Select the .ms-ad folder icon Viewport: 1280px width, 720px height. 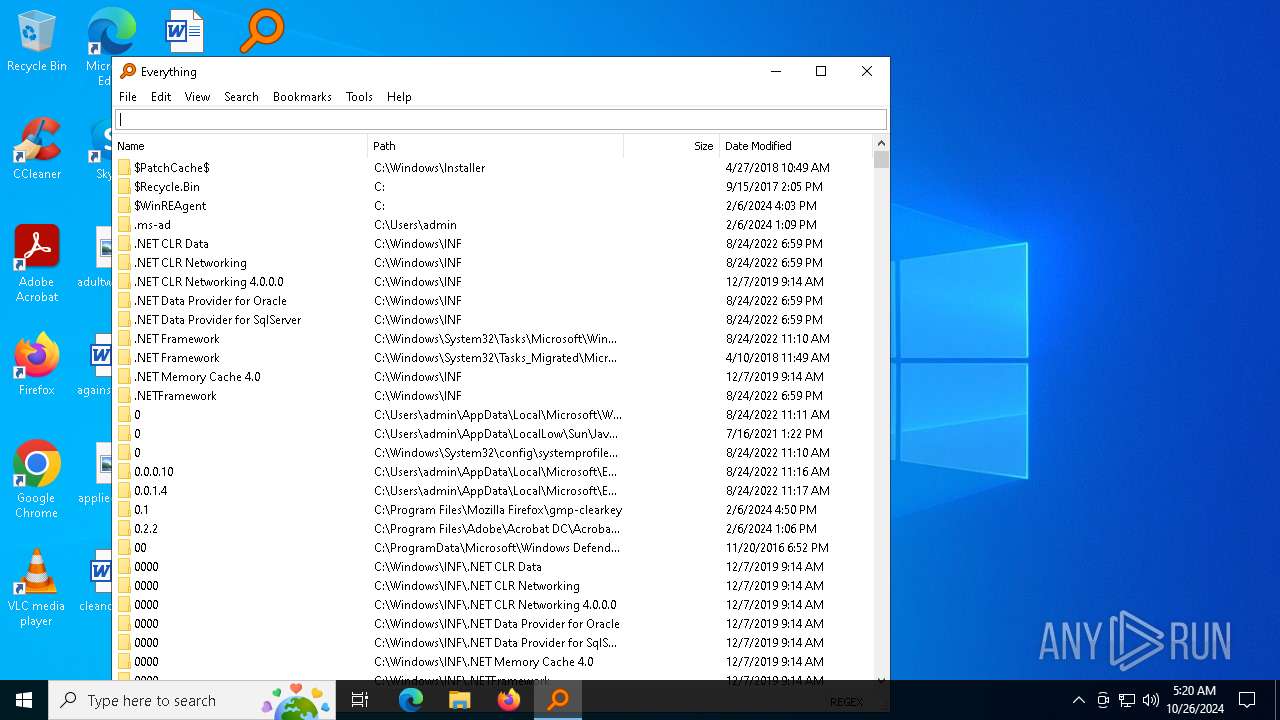click(x=124, y=224)
